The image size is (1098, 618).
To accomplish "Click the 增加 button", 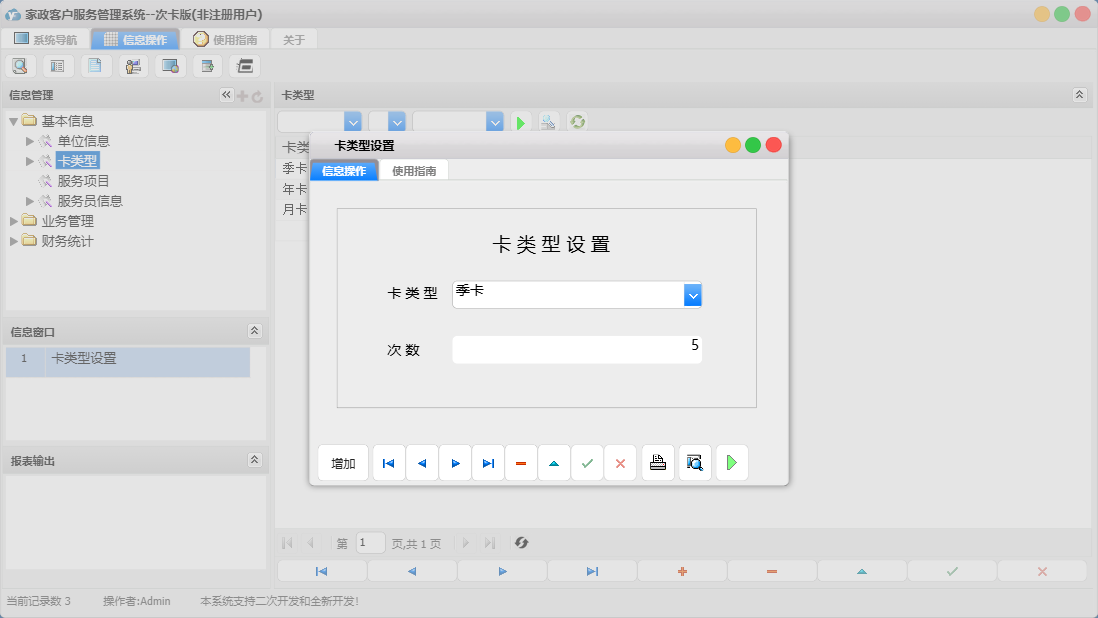I will pyautogui.click(x=343, y=462).
